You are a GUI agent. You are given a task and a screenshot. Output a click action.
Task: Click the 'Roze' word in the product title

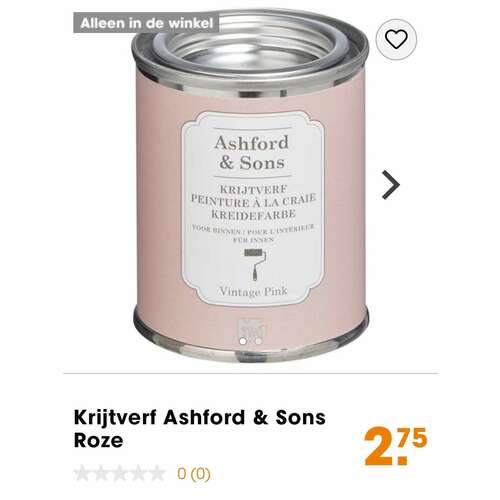point(98,440)
